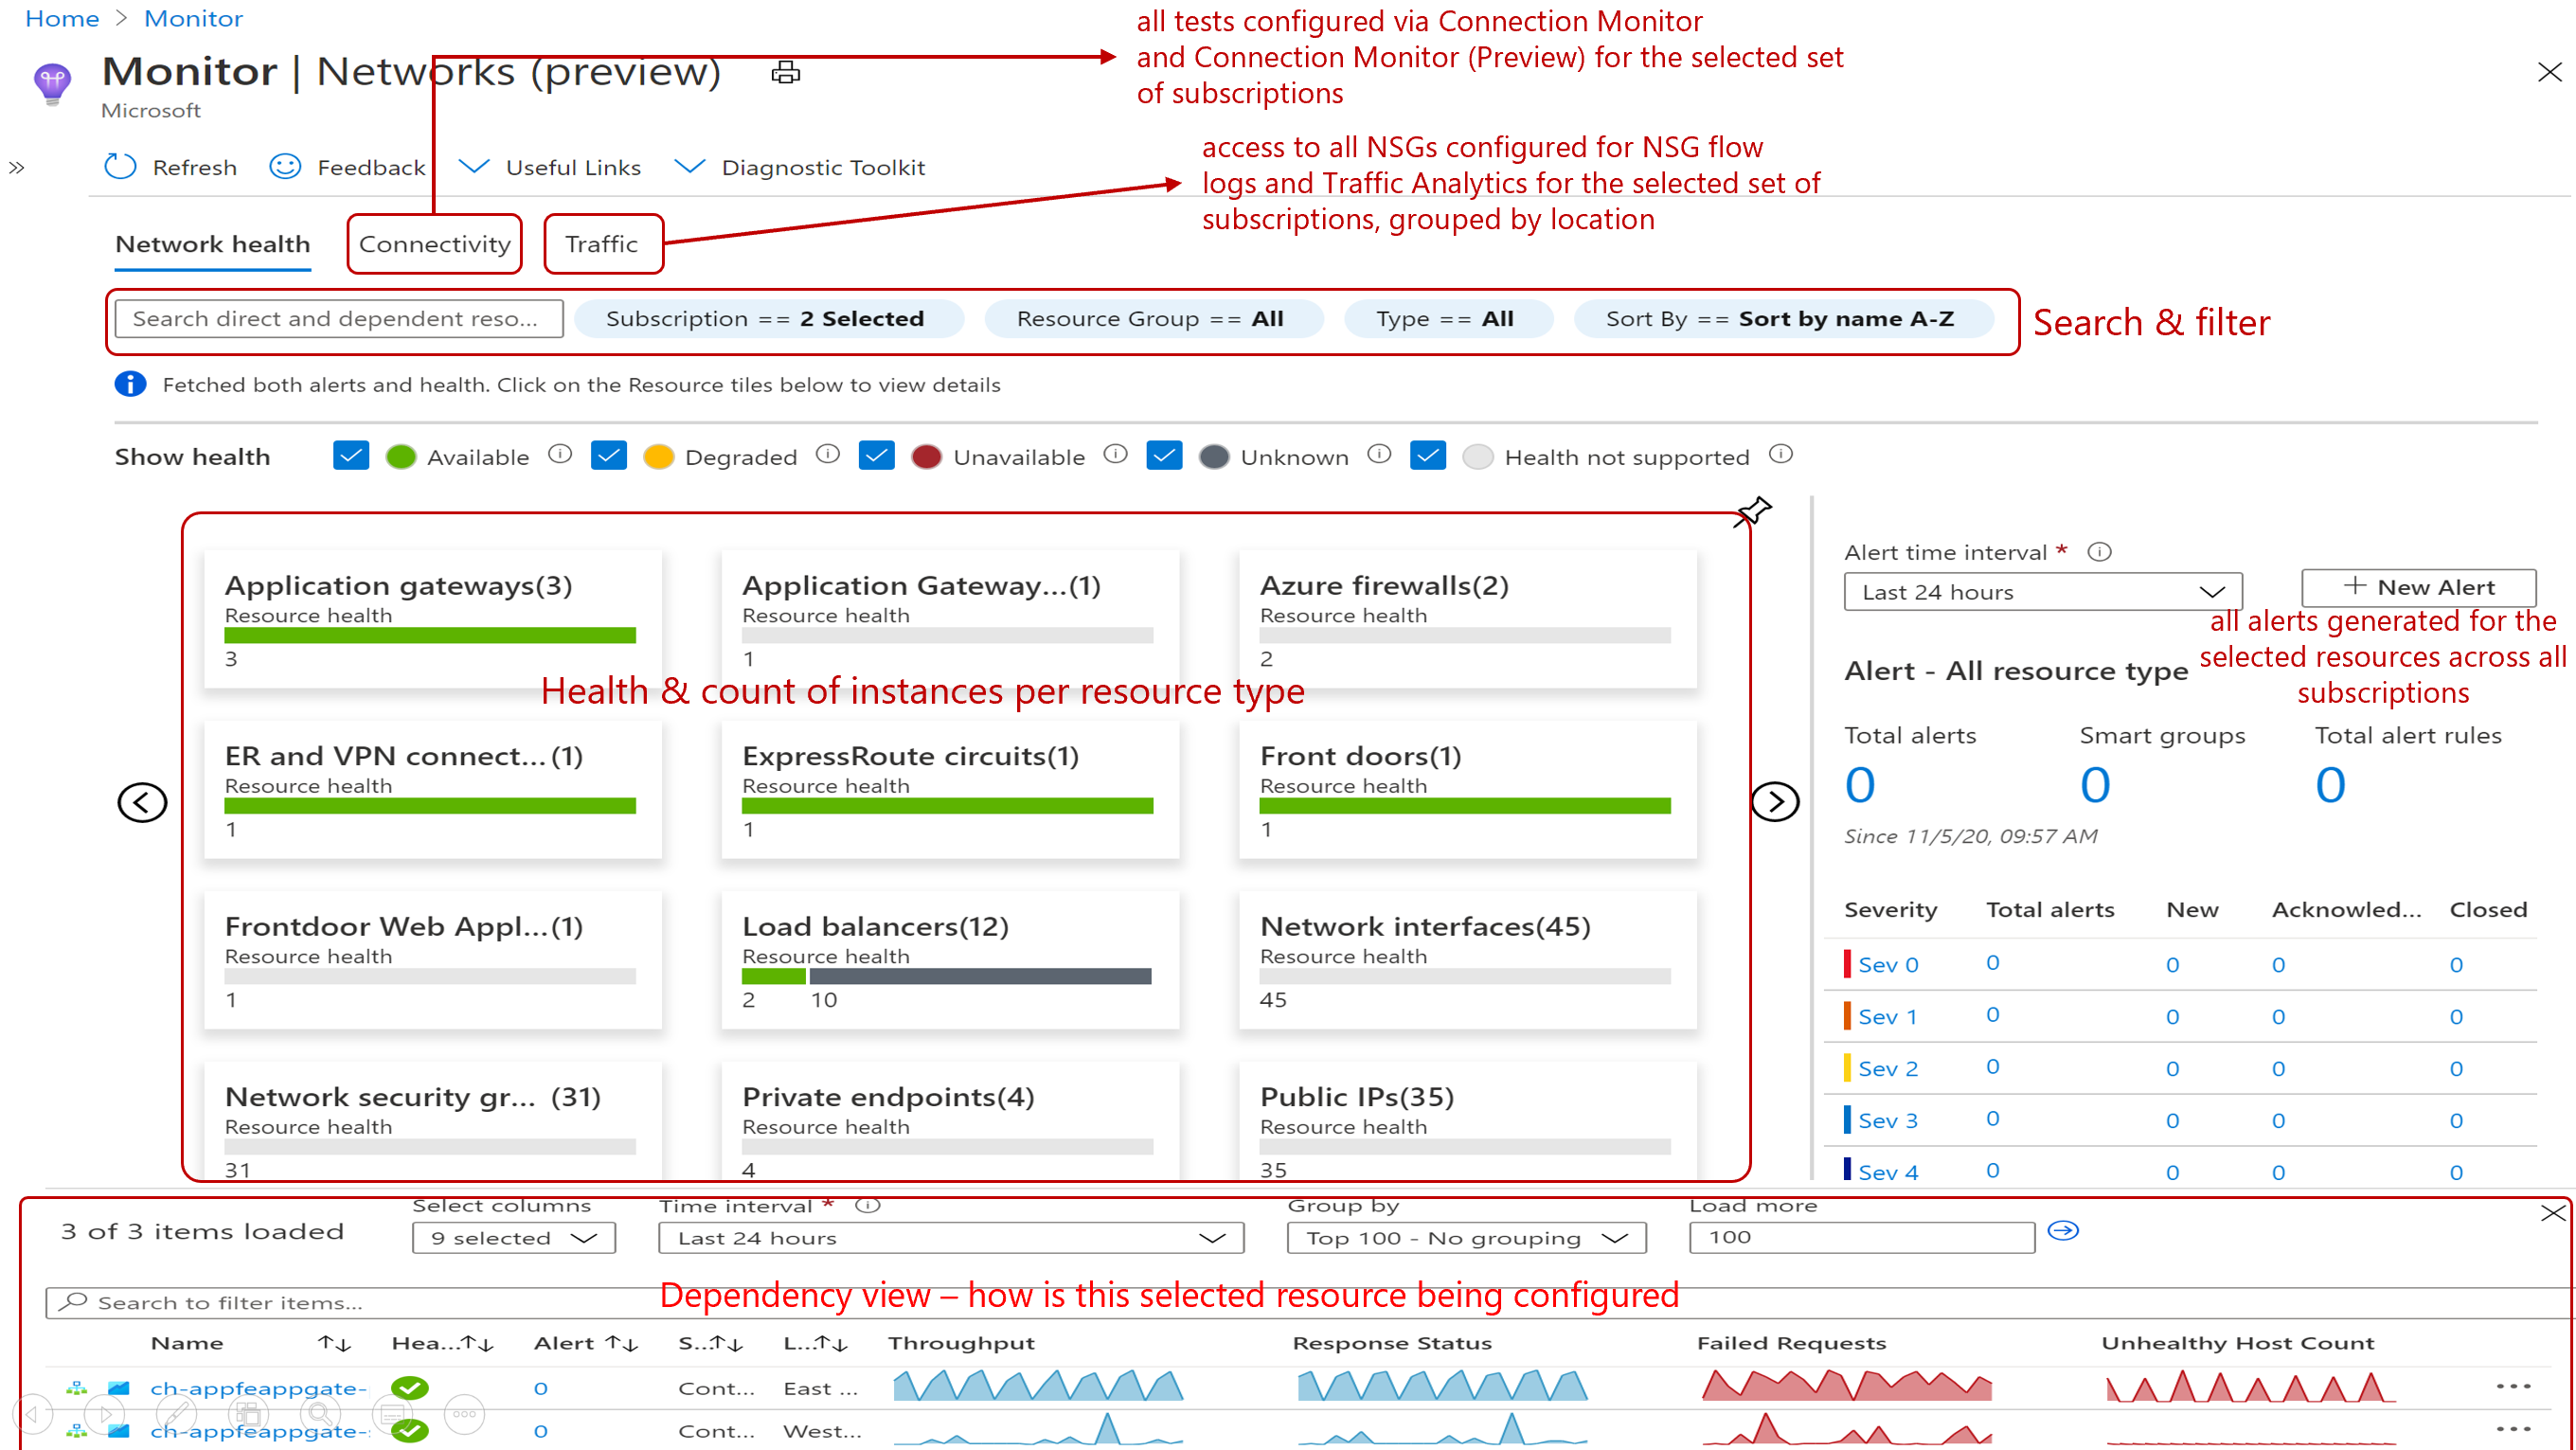2576x1450 pixels.
Task: Switch to the Traffic tab
Action: point(603,244)
